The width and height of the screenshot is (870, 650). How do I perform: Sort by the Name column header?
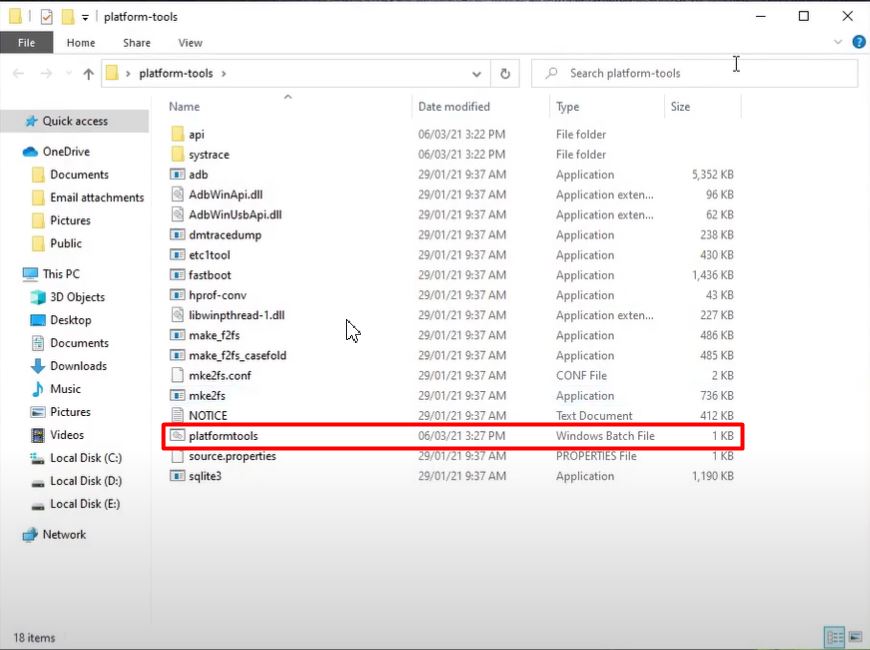pyautogui.click(x=184, y=107)
